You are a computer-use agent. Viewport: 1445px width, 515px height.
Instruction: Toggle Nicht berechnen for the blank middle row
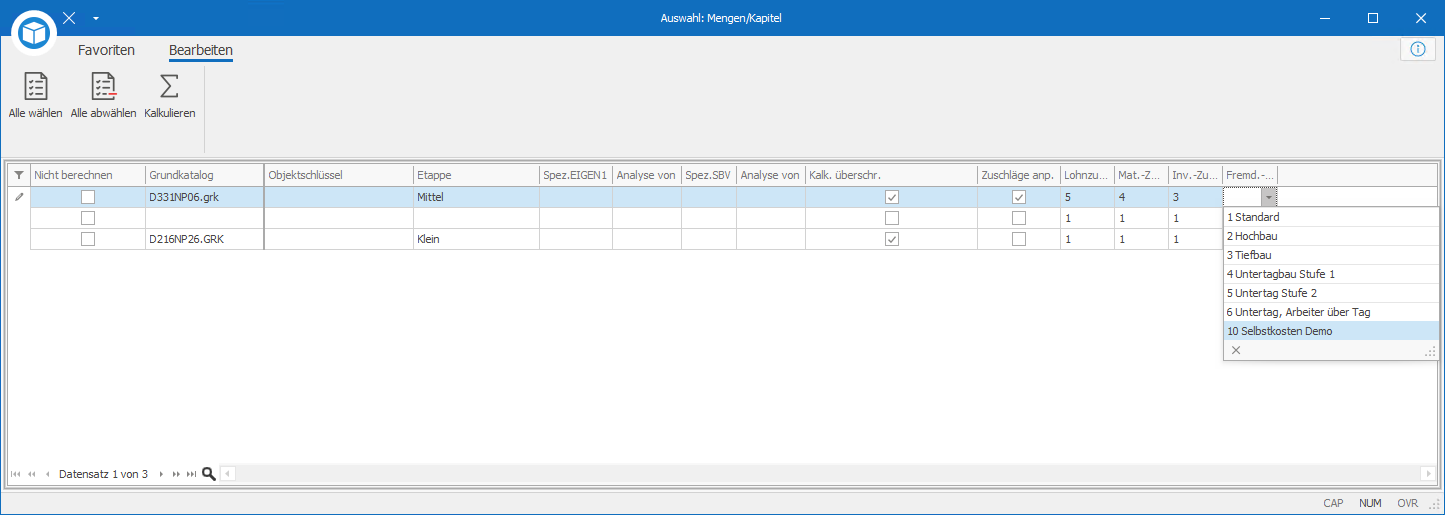88,218
